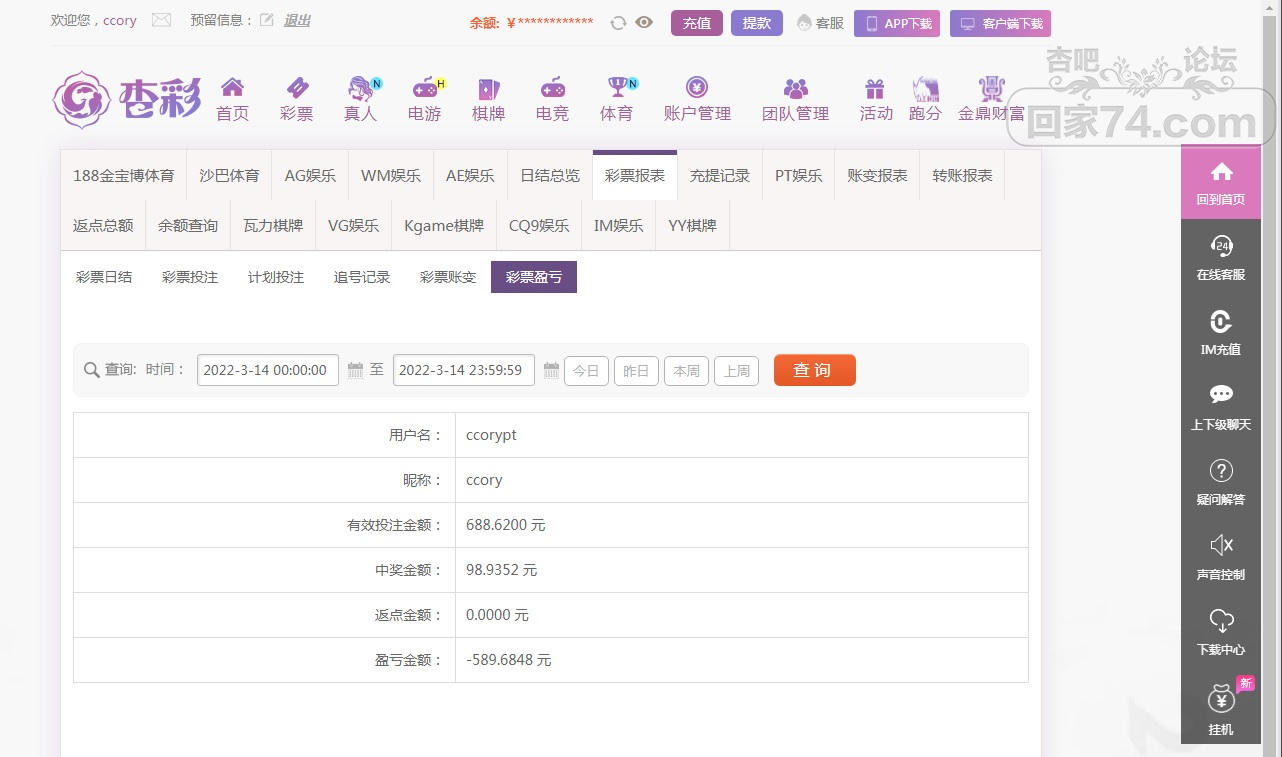
Task: Open the 首页 home nav icon
Action: pos(232,88)
